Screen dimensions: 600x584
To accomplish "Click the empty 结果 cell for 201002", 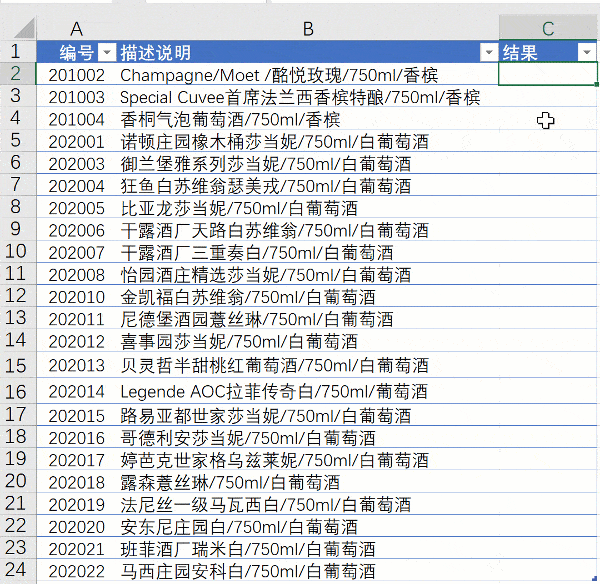I will coord(548,74).
